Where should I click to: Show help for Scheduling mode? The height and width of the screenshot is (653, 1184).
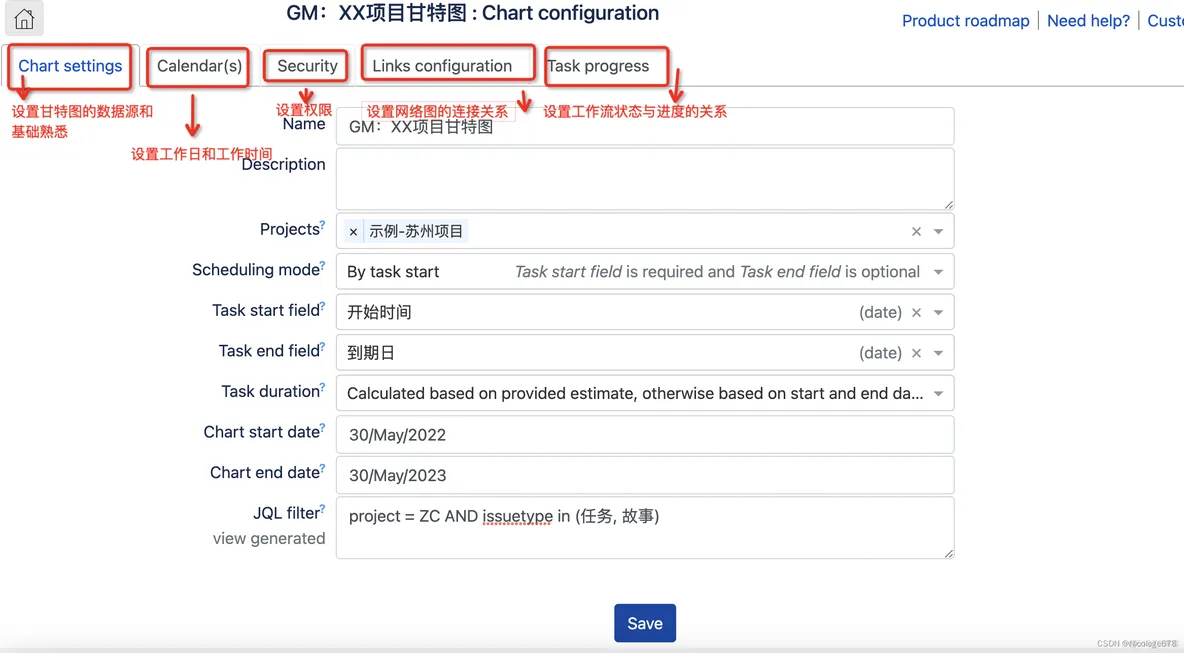(322, 265)
